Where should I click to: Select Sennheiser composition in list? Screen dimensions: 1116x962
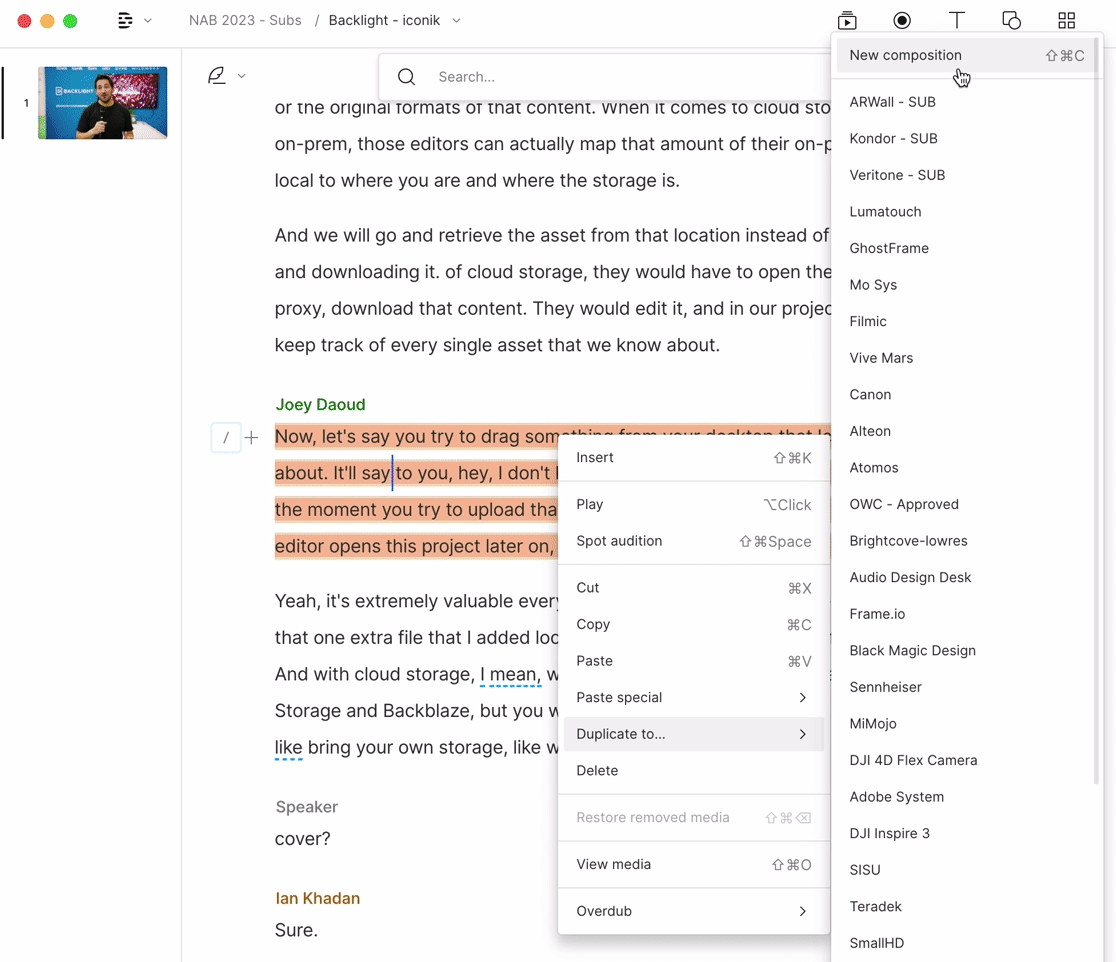pyautogui.click(x=966, y=687)
